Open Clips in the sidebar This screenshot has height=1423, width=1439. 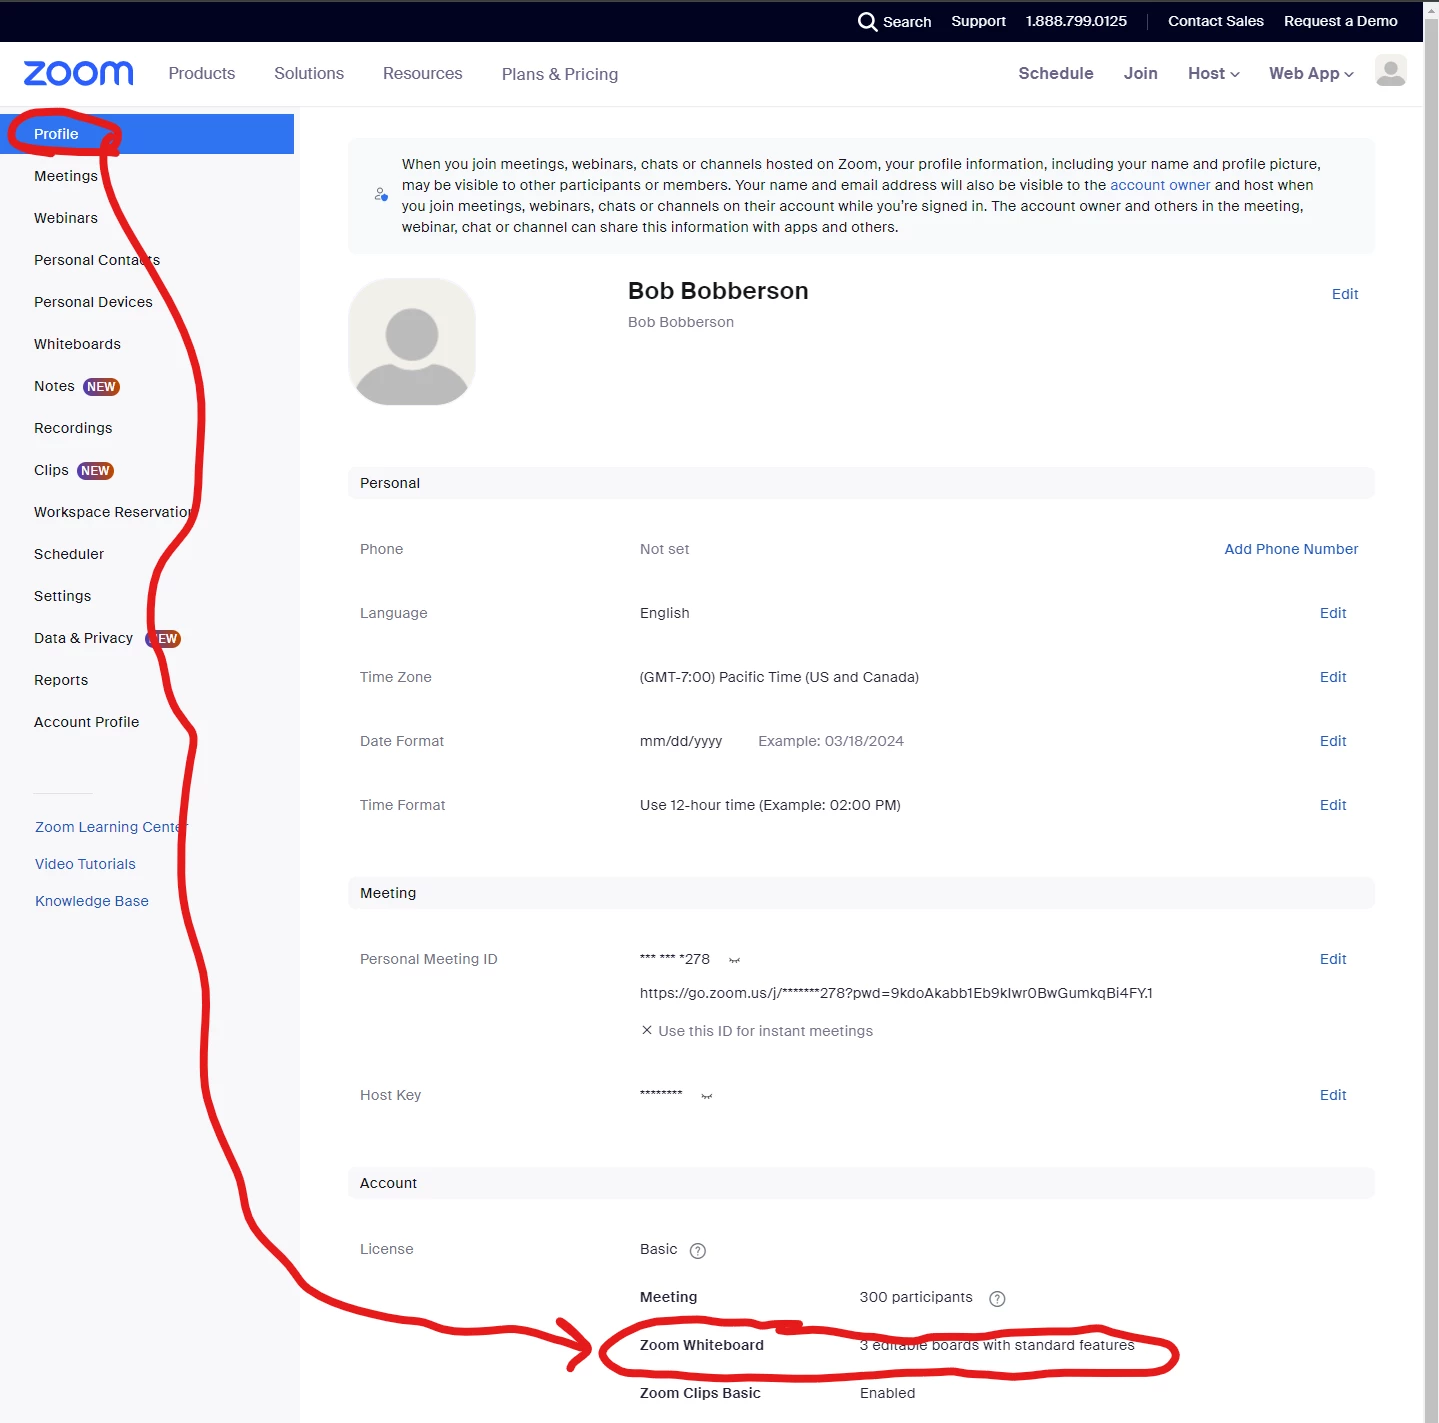pyautogui.click(x=51, y=470)
